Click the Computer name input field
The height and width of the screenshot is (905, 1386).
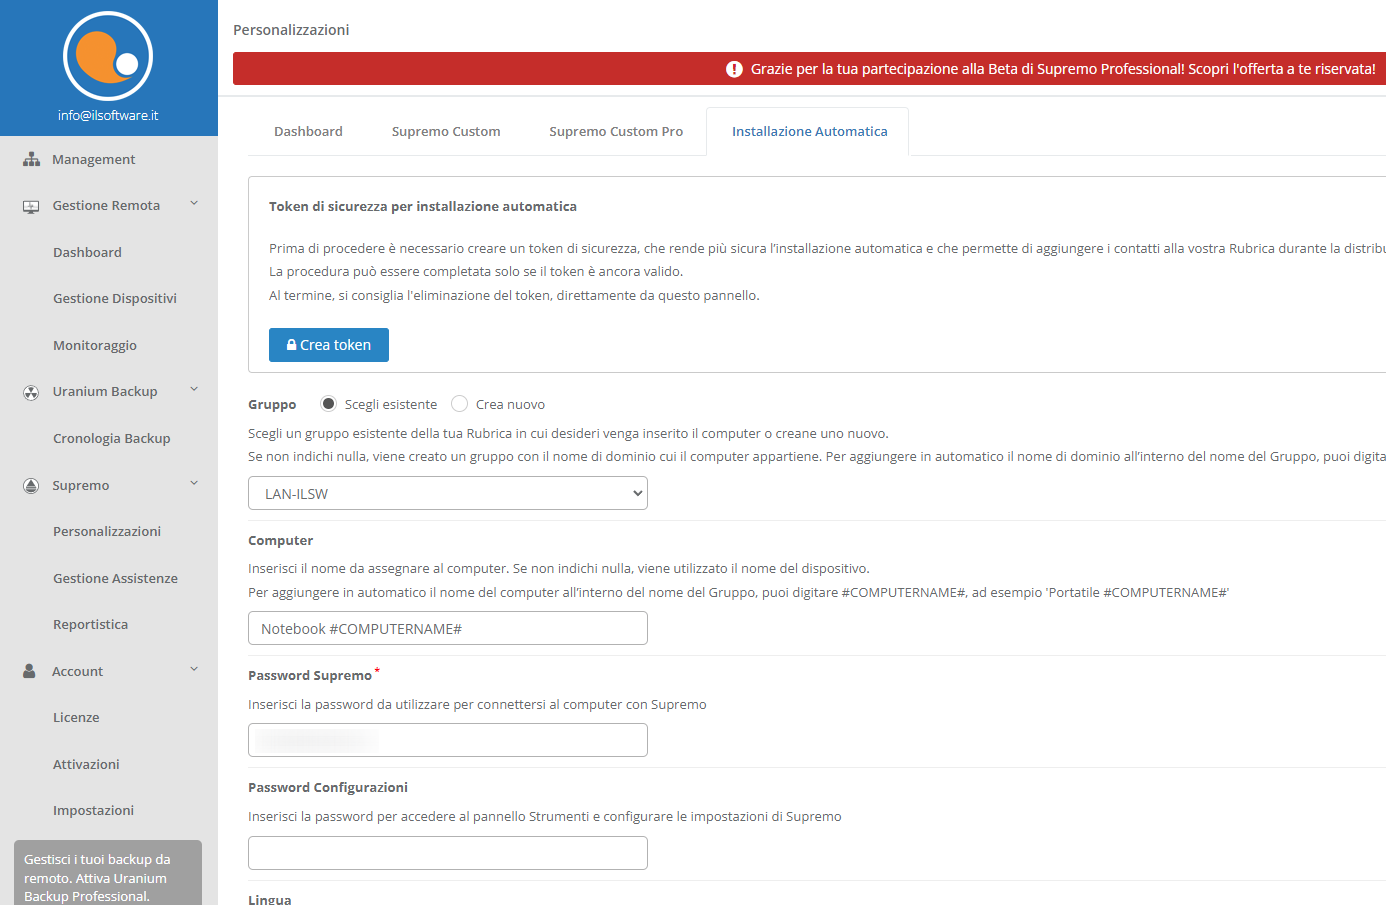(x=448, y=628)
